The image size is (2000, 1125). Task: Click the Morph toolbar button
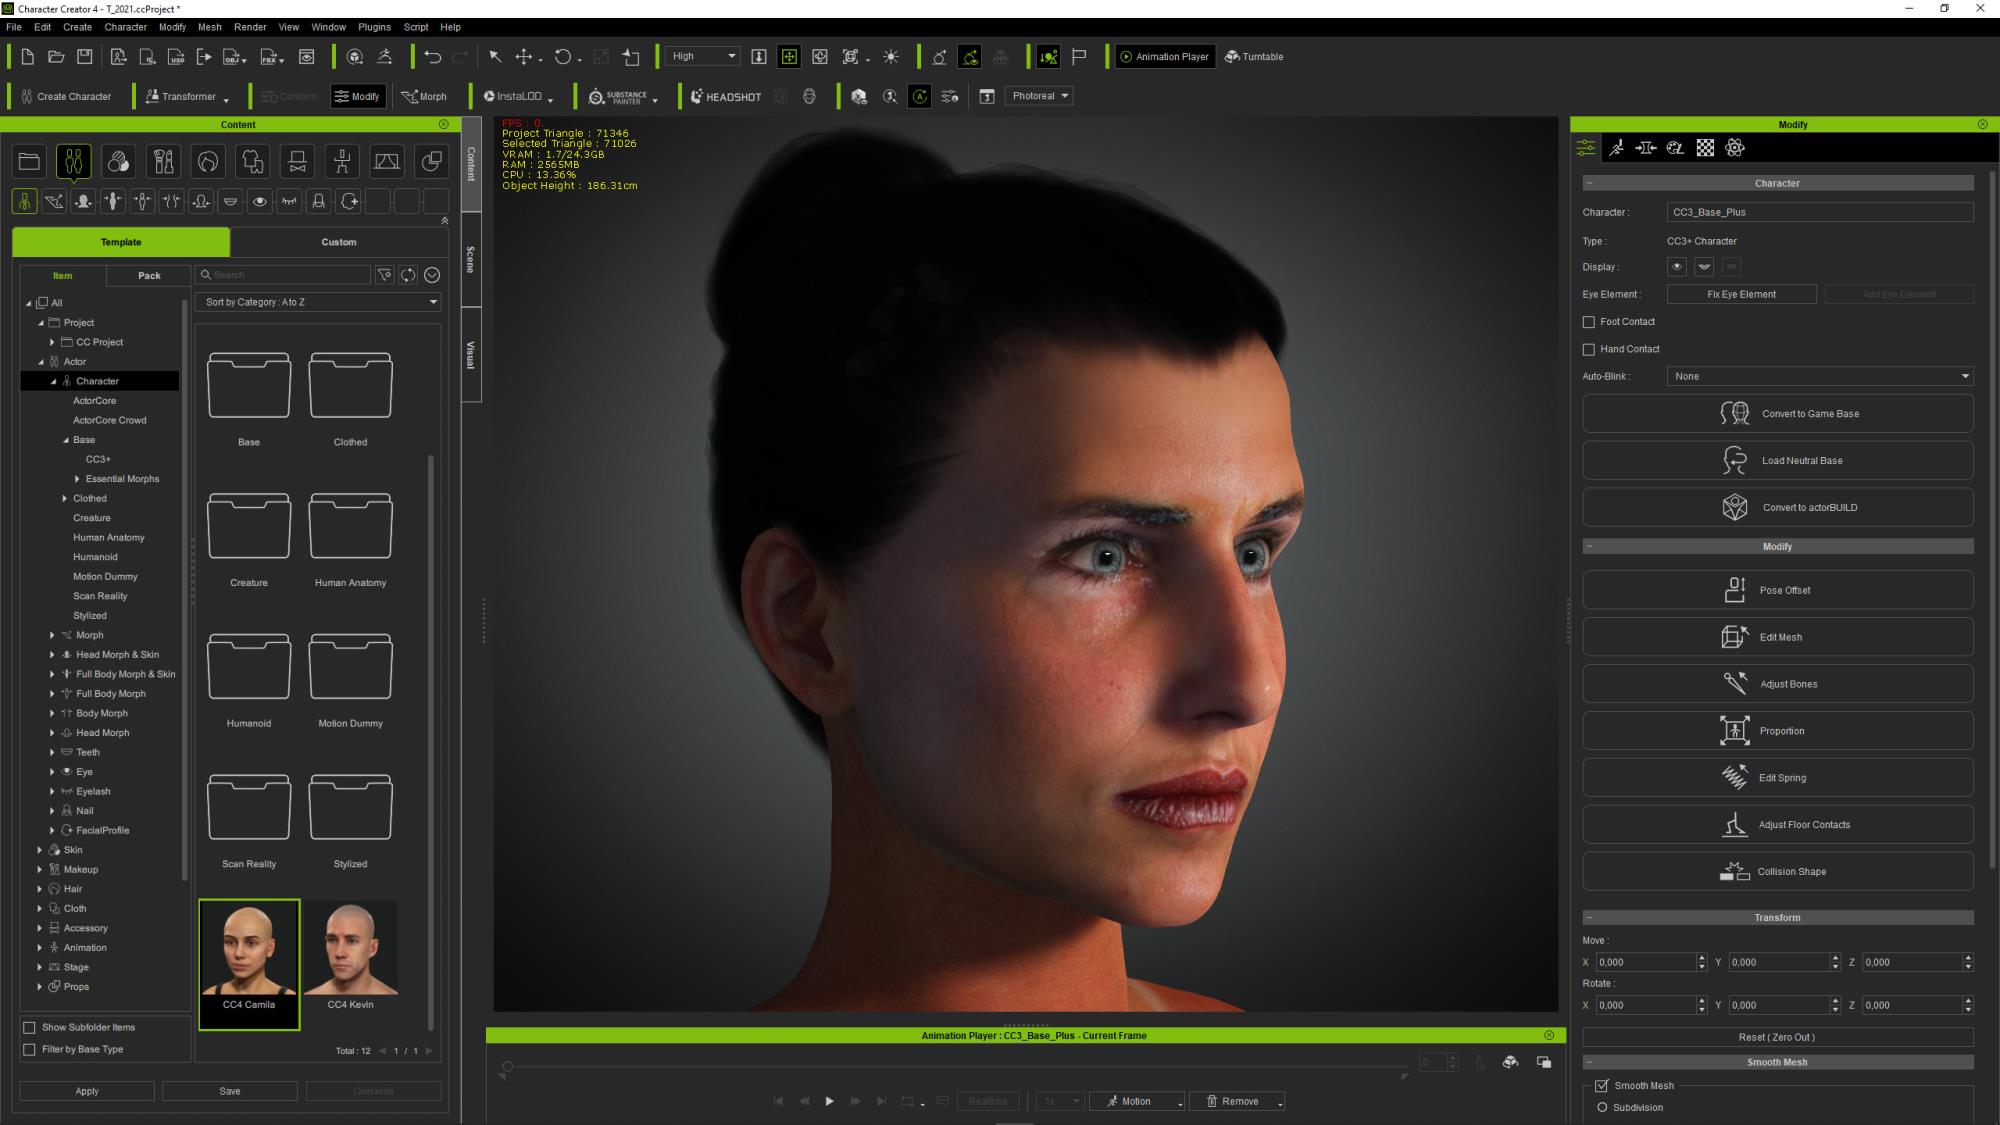pos(424,97)
